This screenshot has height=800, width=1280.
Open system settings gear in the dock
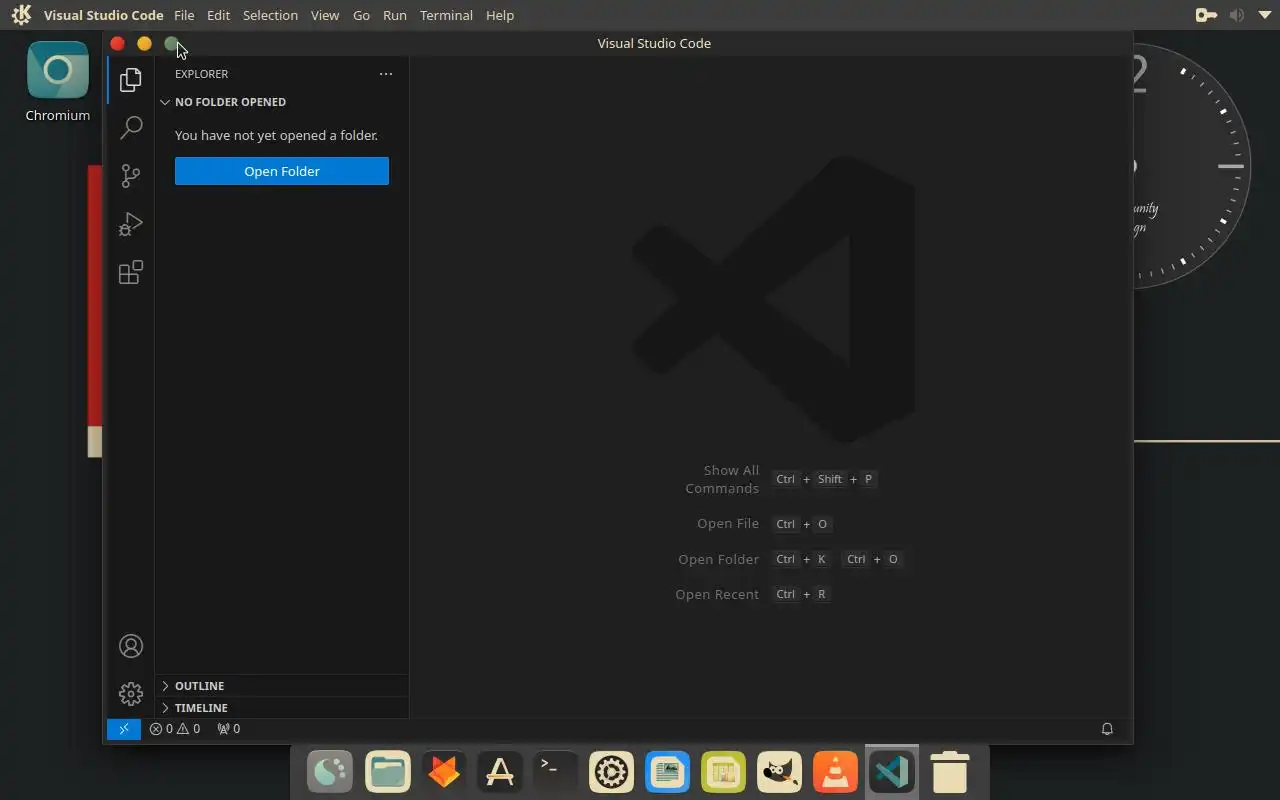[x=612, y=772]
